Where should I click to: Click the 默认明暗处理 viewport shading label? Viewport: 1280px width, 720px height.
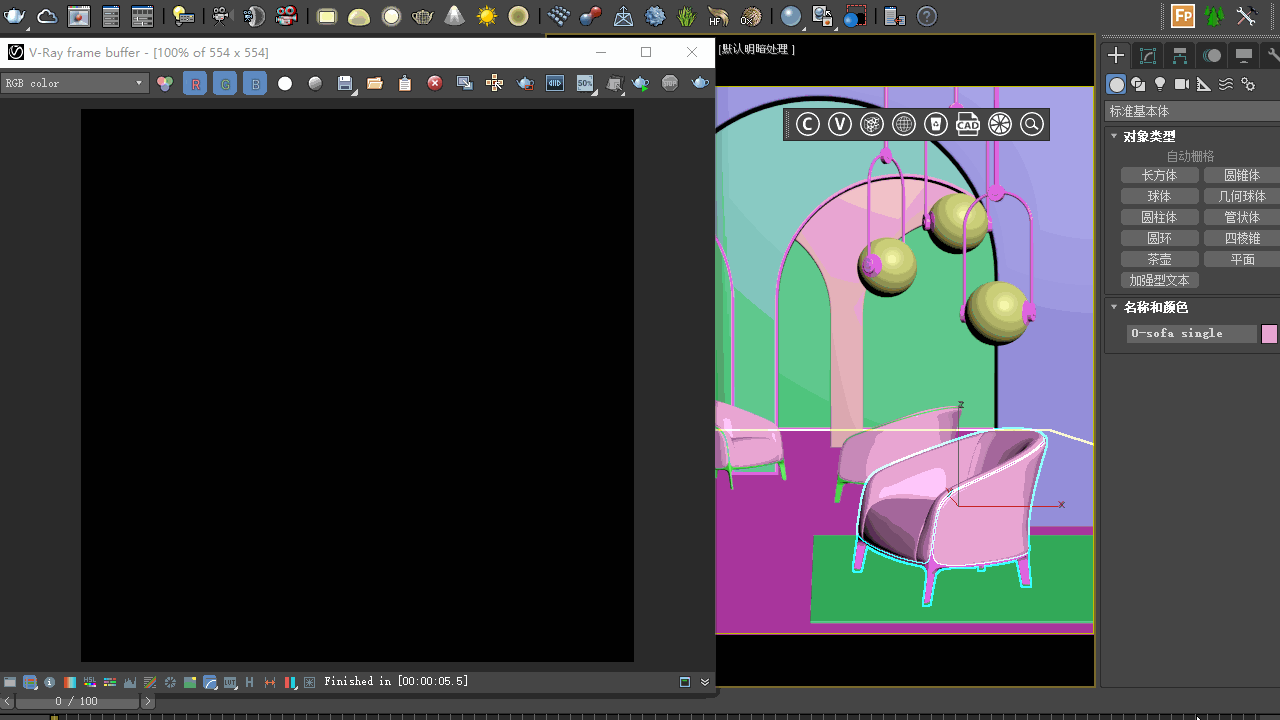click(757, 49)
